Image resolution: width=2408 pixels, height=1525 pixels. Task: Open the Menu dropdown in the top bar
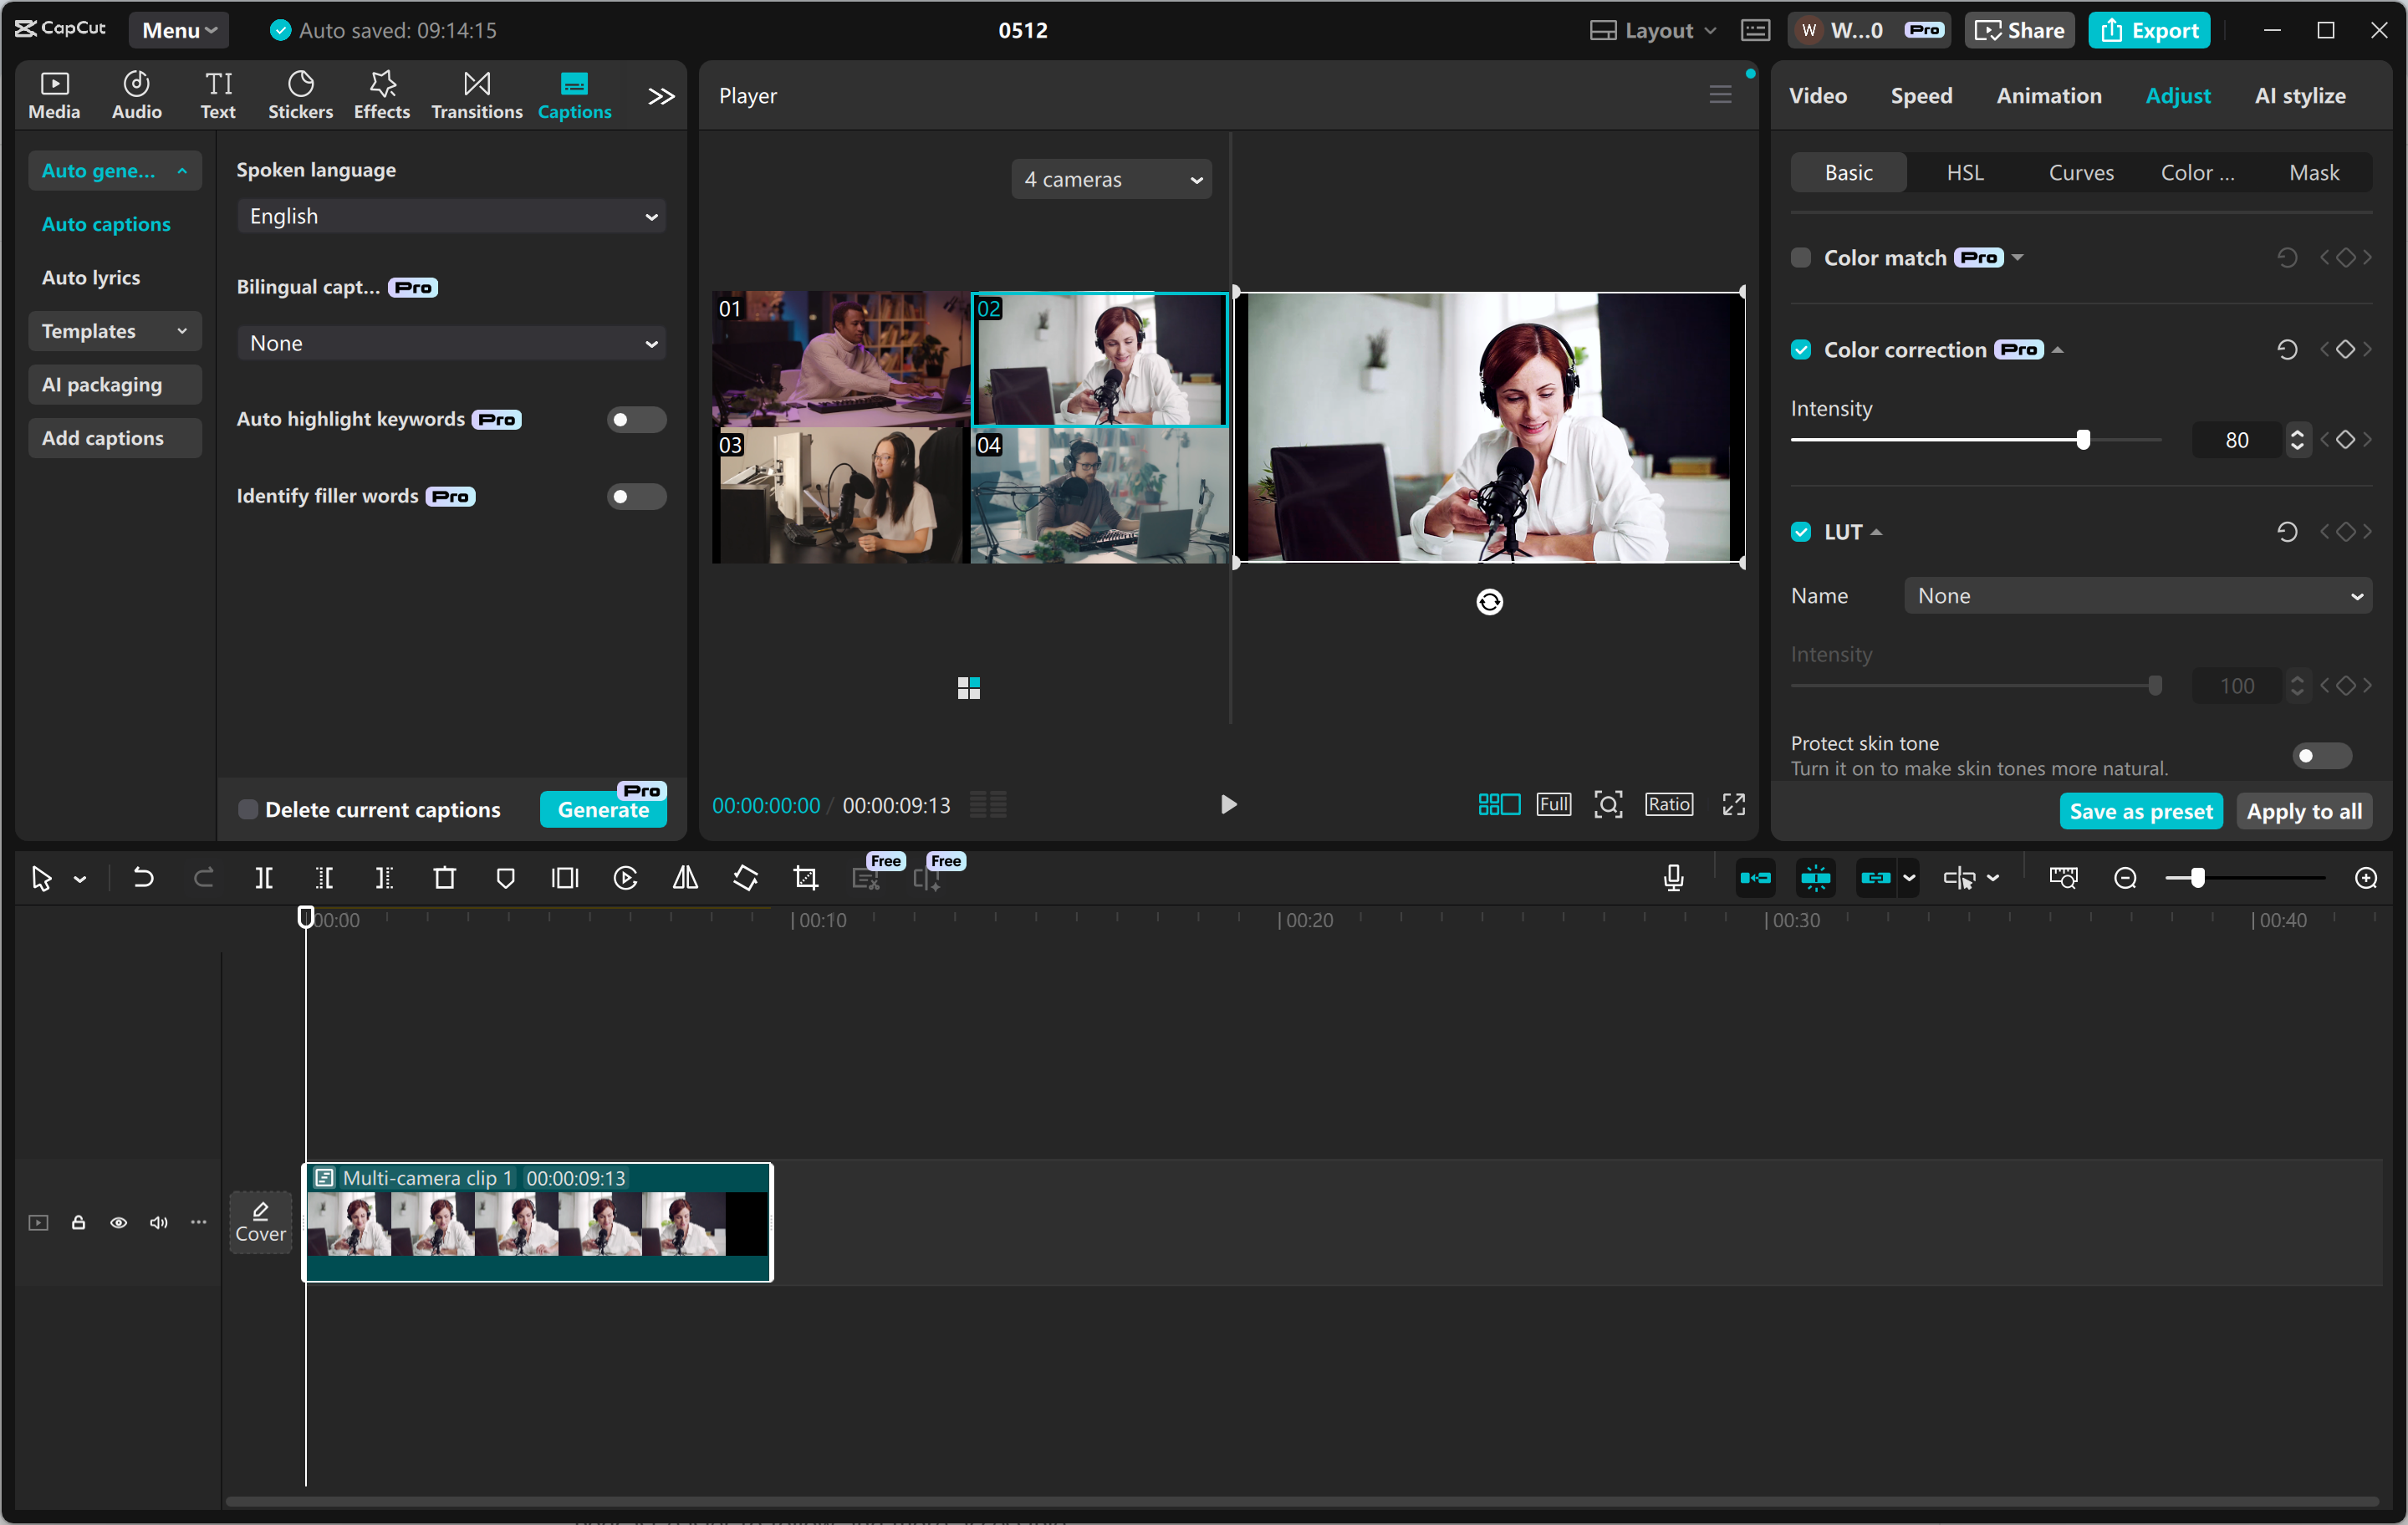pos(178,29)
